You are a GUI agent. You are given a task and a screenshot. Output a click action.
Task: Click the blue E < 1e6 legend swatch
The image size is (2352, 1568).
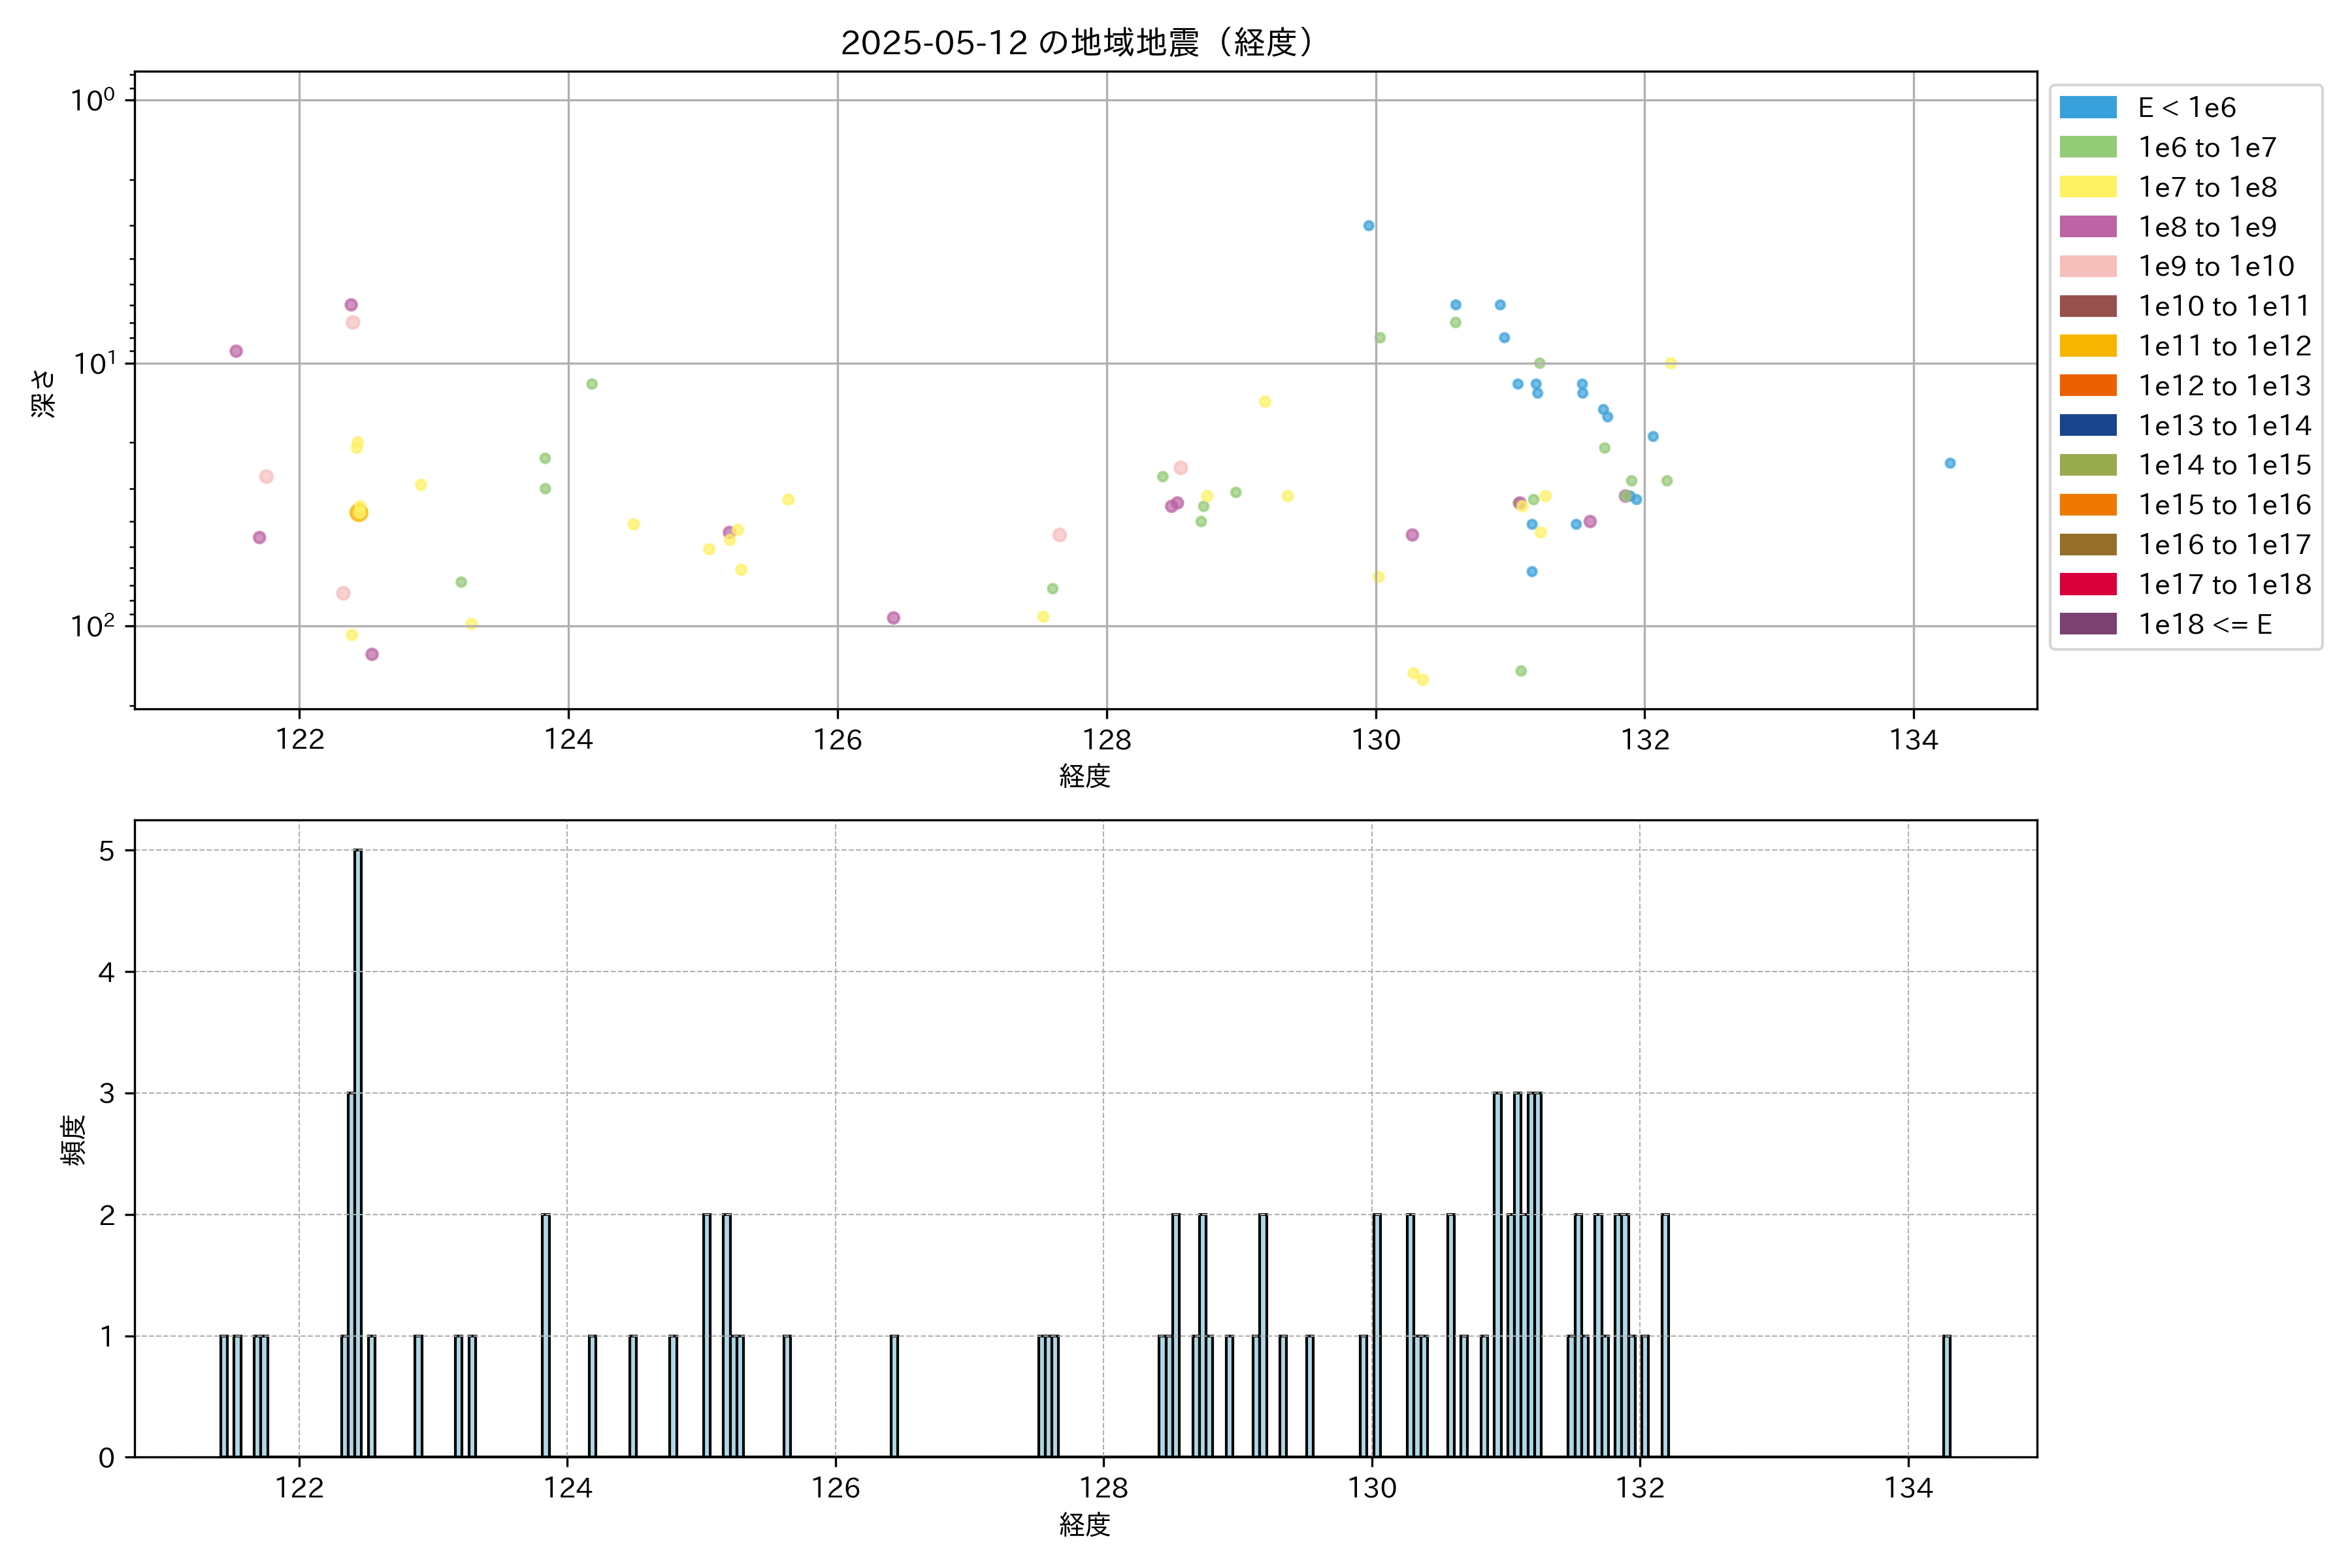click(x=2087, y=108)
